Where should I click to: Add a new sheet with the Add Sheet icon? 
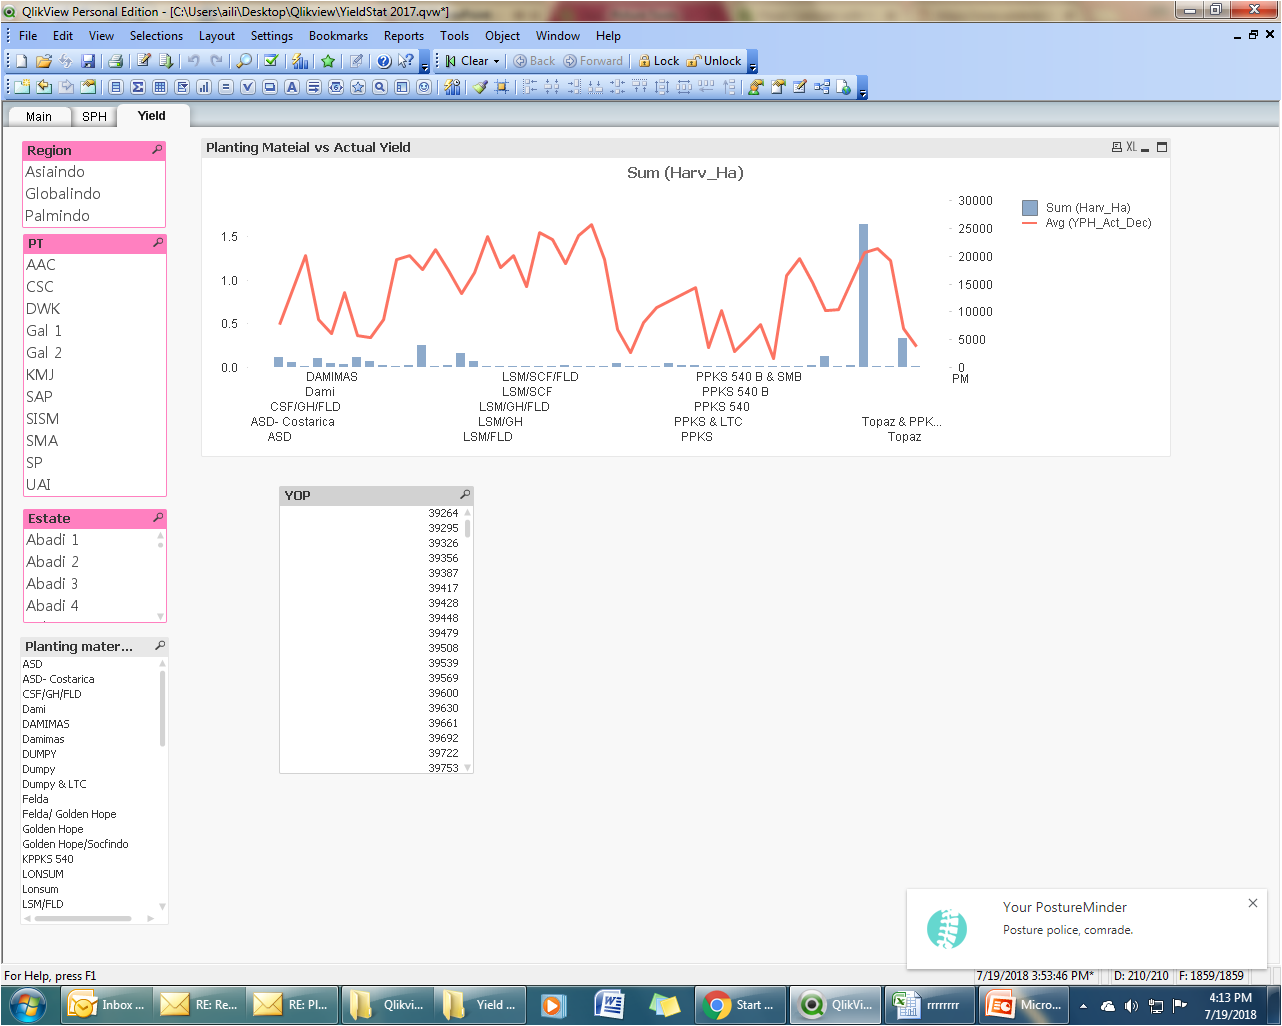tap(21, 87)
